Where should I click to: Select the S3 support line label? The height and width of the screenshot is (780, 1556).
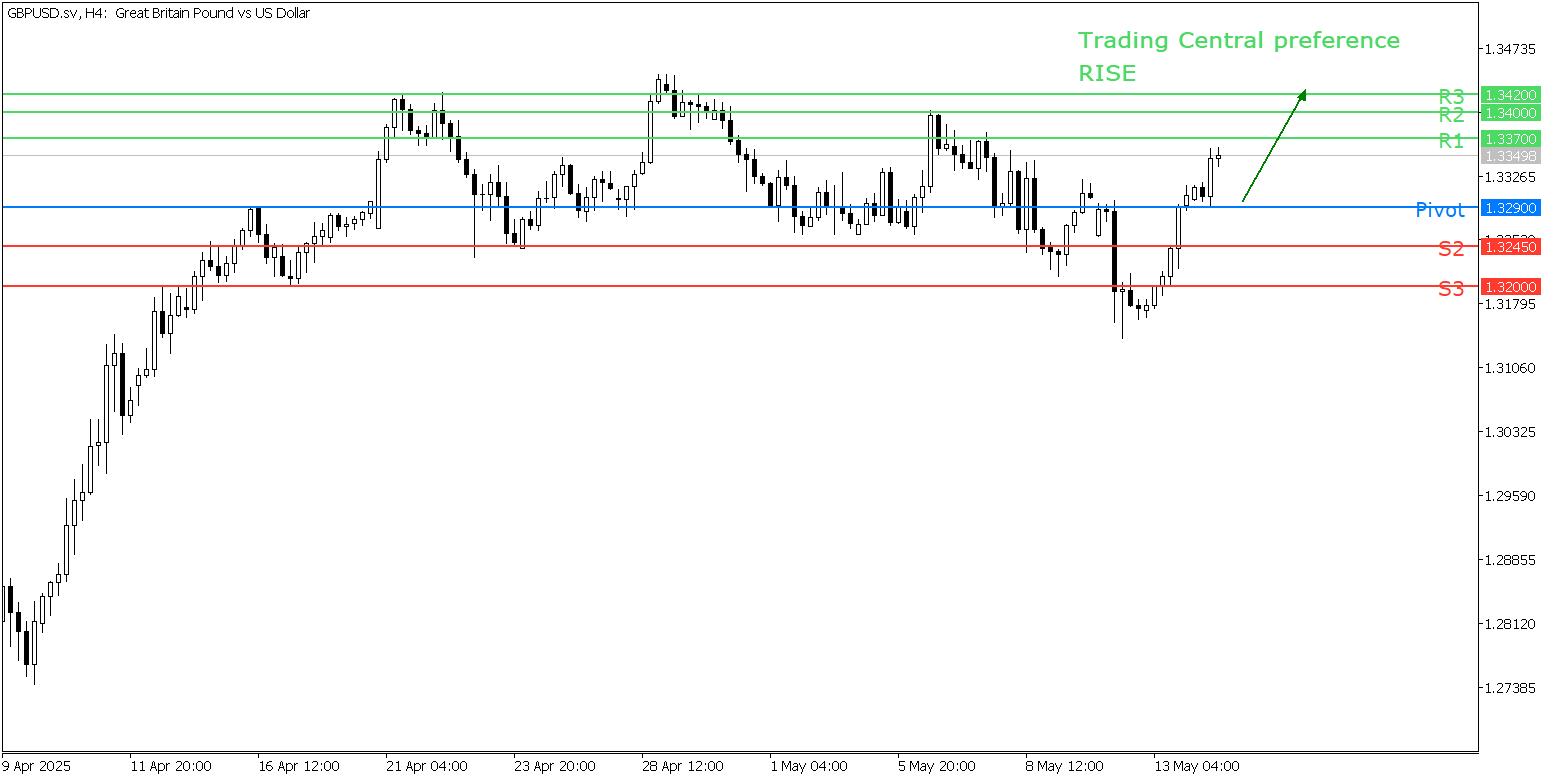click(1451, 288)
